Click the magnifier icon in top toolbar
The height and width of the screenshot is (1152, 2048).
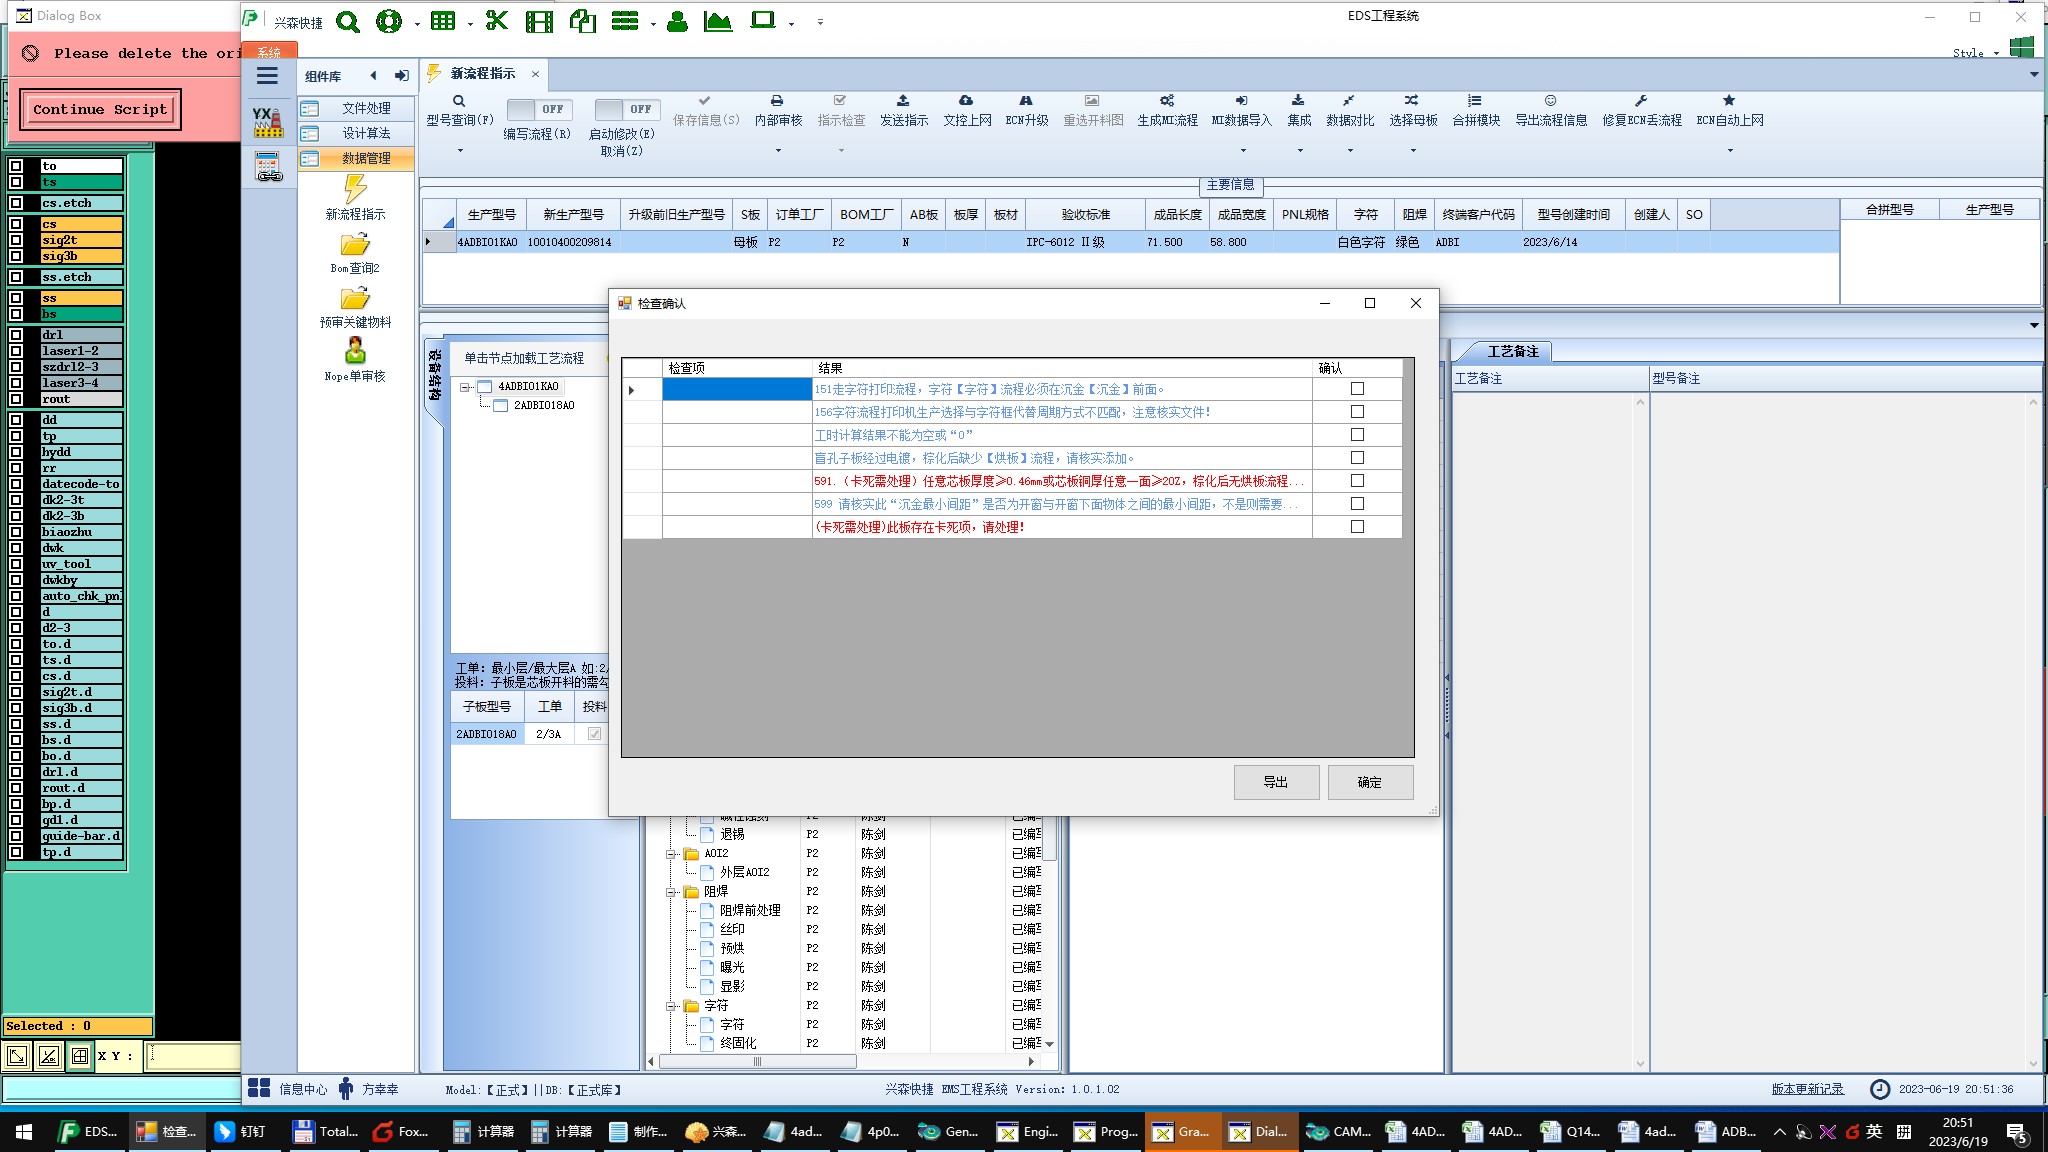[347, 22]
